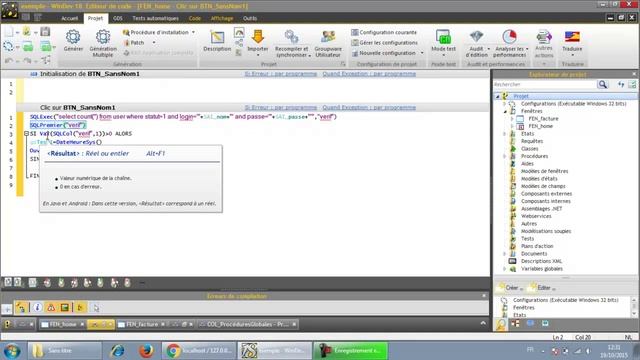
Task: Open Nouvelle configuration dropdown arrow
Action: click(x=422, y=53)
